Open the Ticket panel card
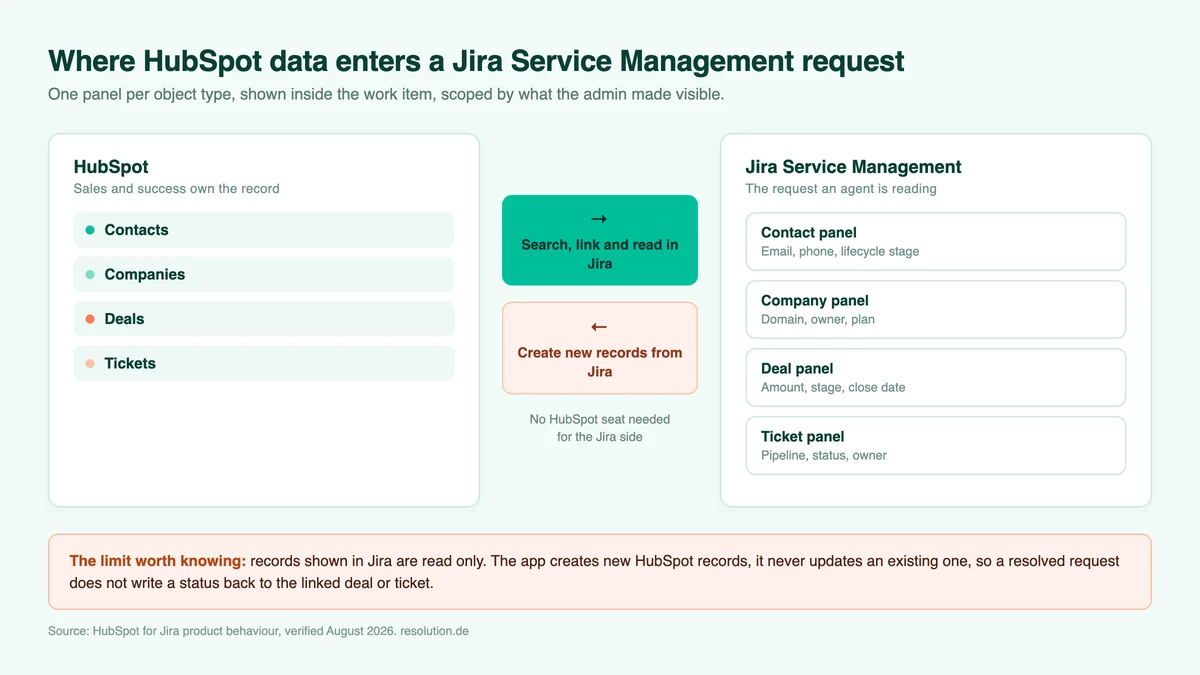 tap(936, 445)
